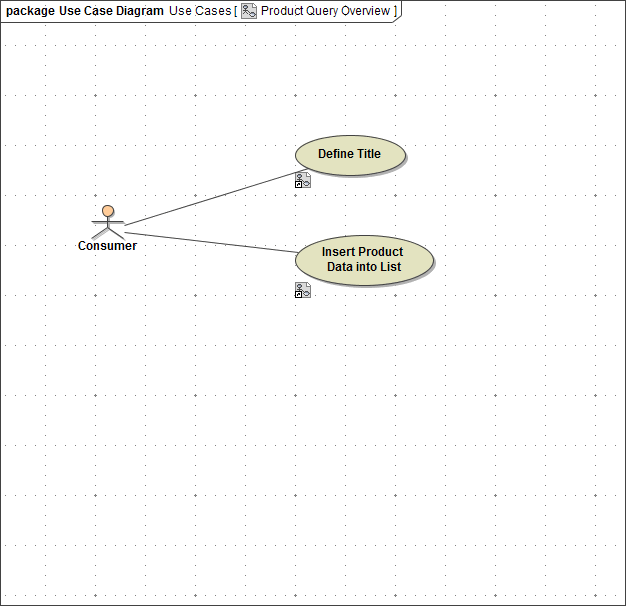The height and width of the screenshot is (606, 626).
Task: Select the association line to Define Title
Action: [x=210, y=197]
